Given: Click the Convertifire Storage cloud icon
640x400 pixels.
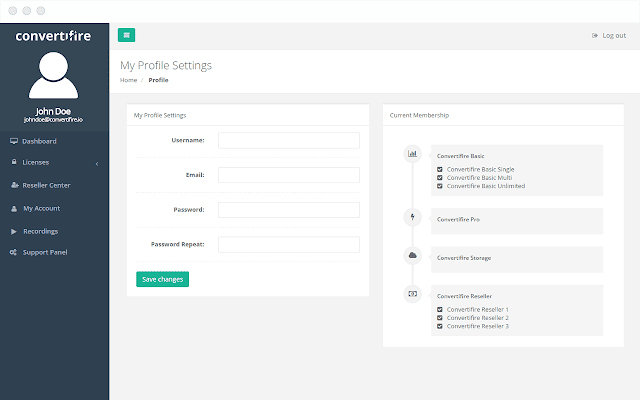Looking at the screenshot, I should pos(412,255).
